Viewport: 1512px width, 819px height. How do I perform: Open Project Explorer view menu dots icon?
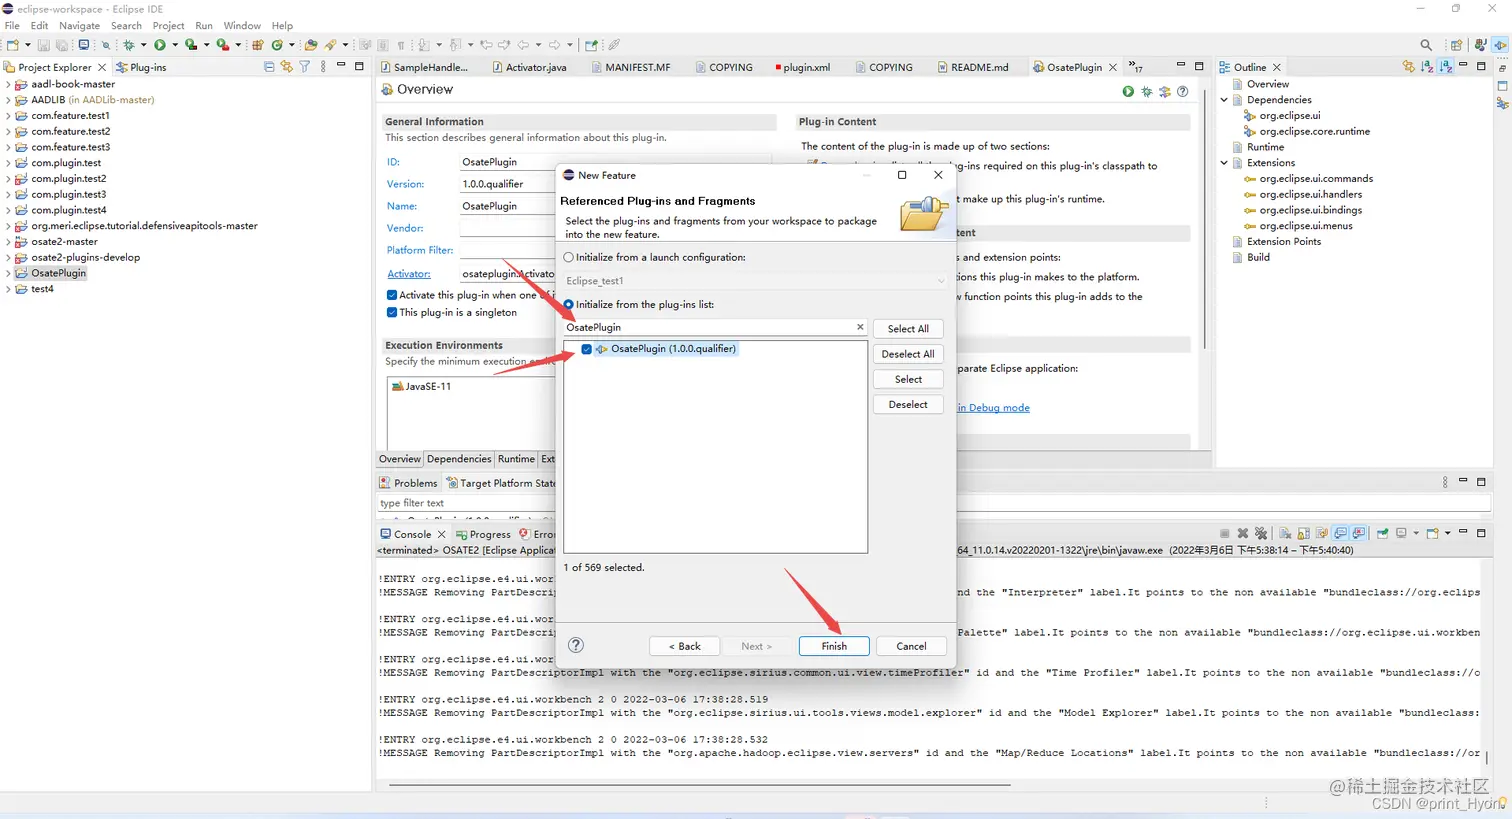tap(323, 67)
